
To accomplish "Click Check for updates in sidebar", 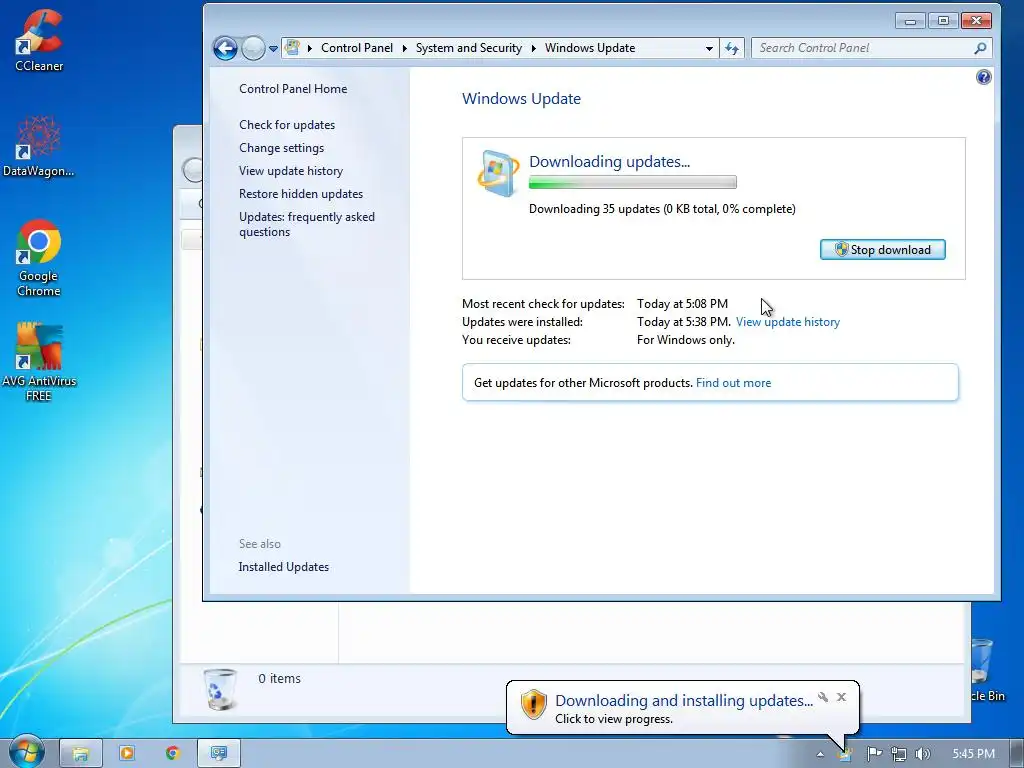I will [287, 125].
